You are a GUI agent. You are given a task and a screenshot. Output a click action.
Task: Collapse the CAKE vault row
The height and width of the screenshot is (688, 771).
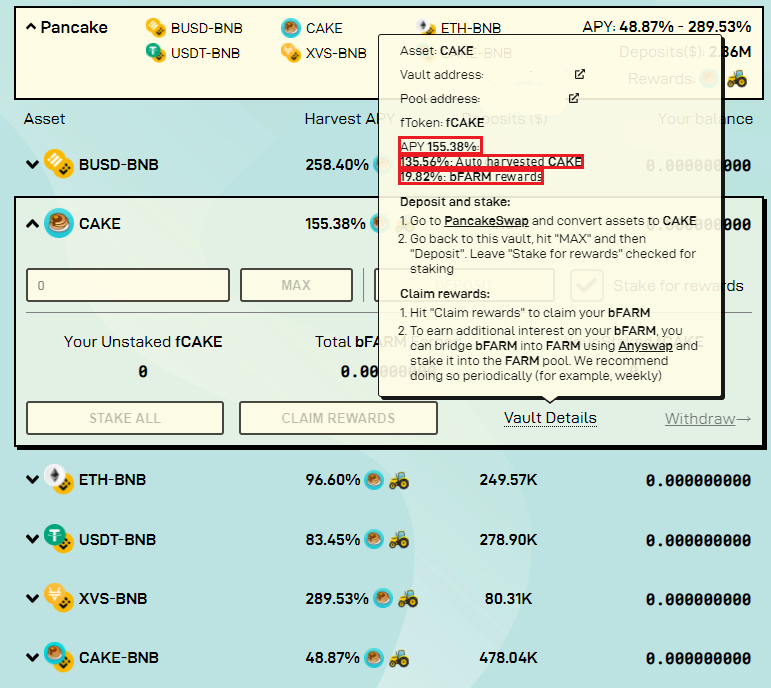pyautogui.click(x=32, y=224)
